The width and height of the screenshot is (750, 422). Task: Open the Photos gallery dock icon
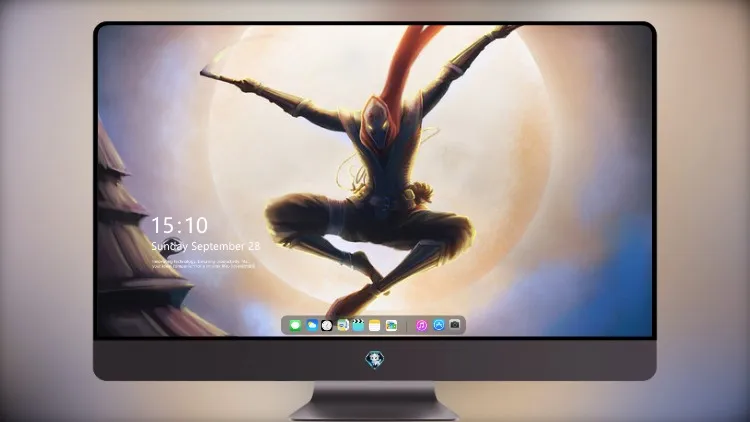tap(391, 325)
